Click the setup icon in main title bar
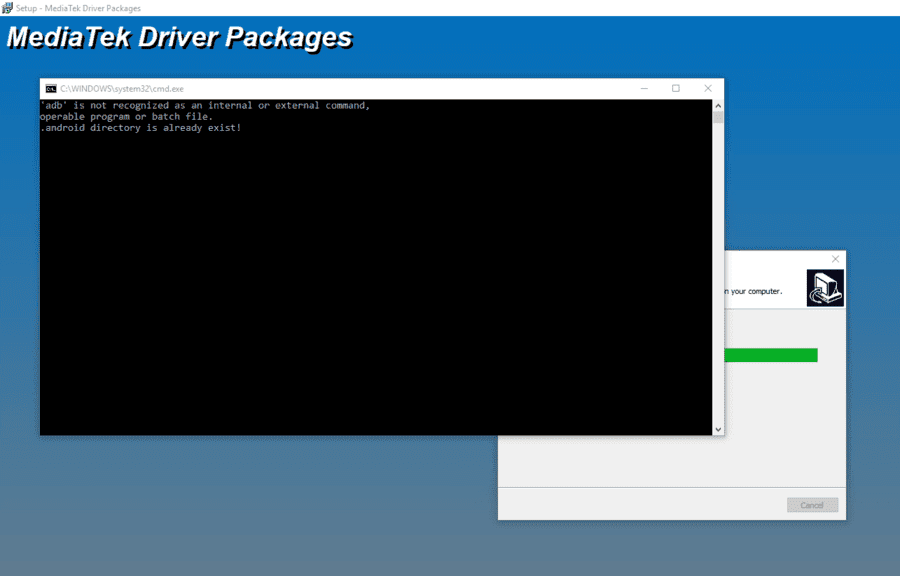 (7, 7)
